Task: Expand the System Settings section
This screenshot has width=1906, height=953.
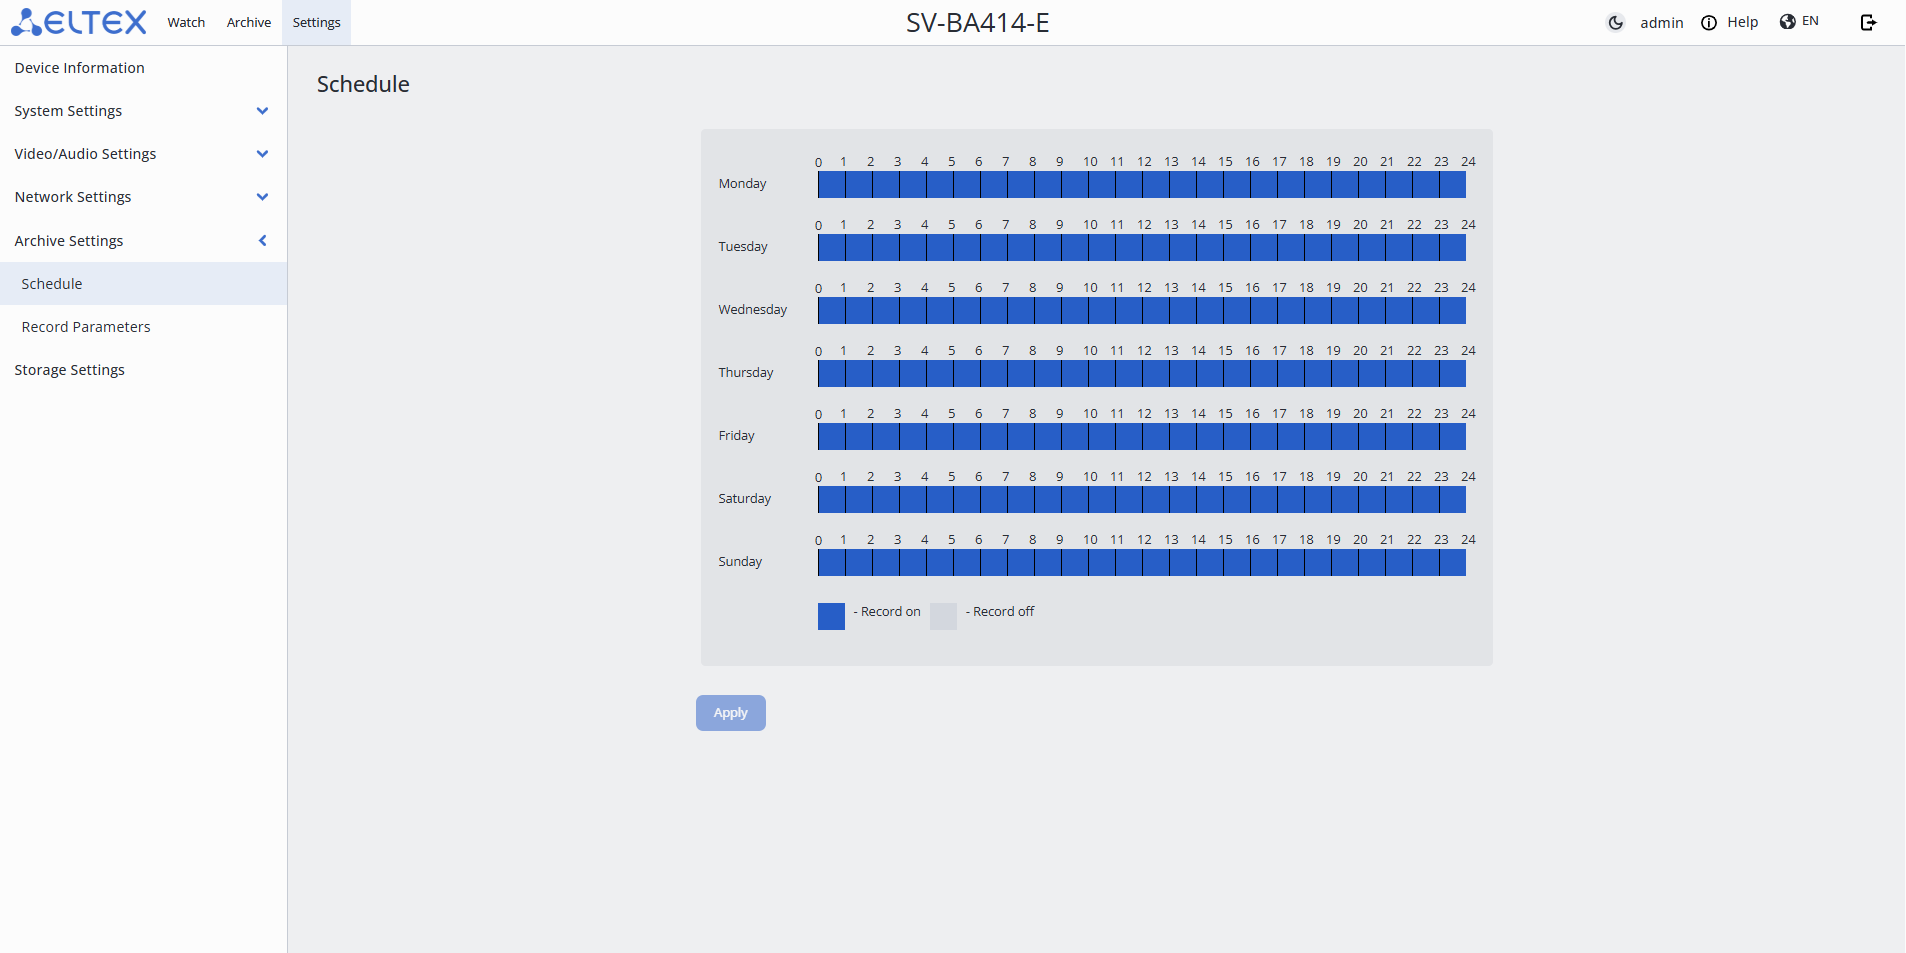Action: pos(262,111)
